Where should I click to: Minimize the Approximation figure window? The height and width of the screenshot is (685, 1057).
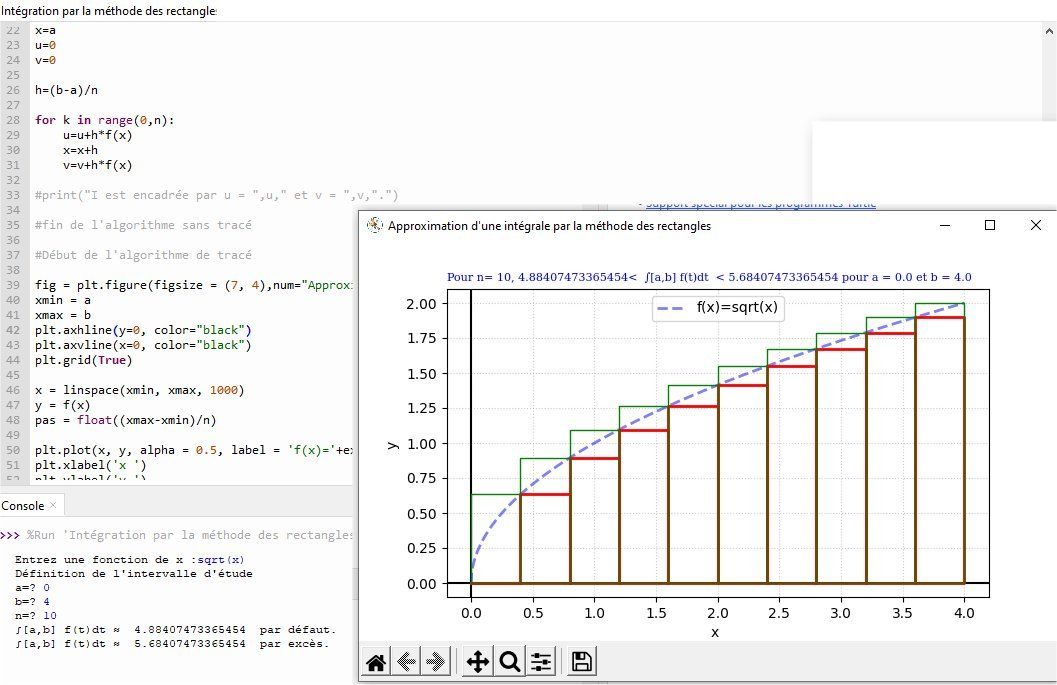[944, 226]
